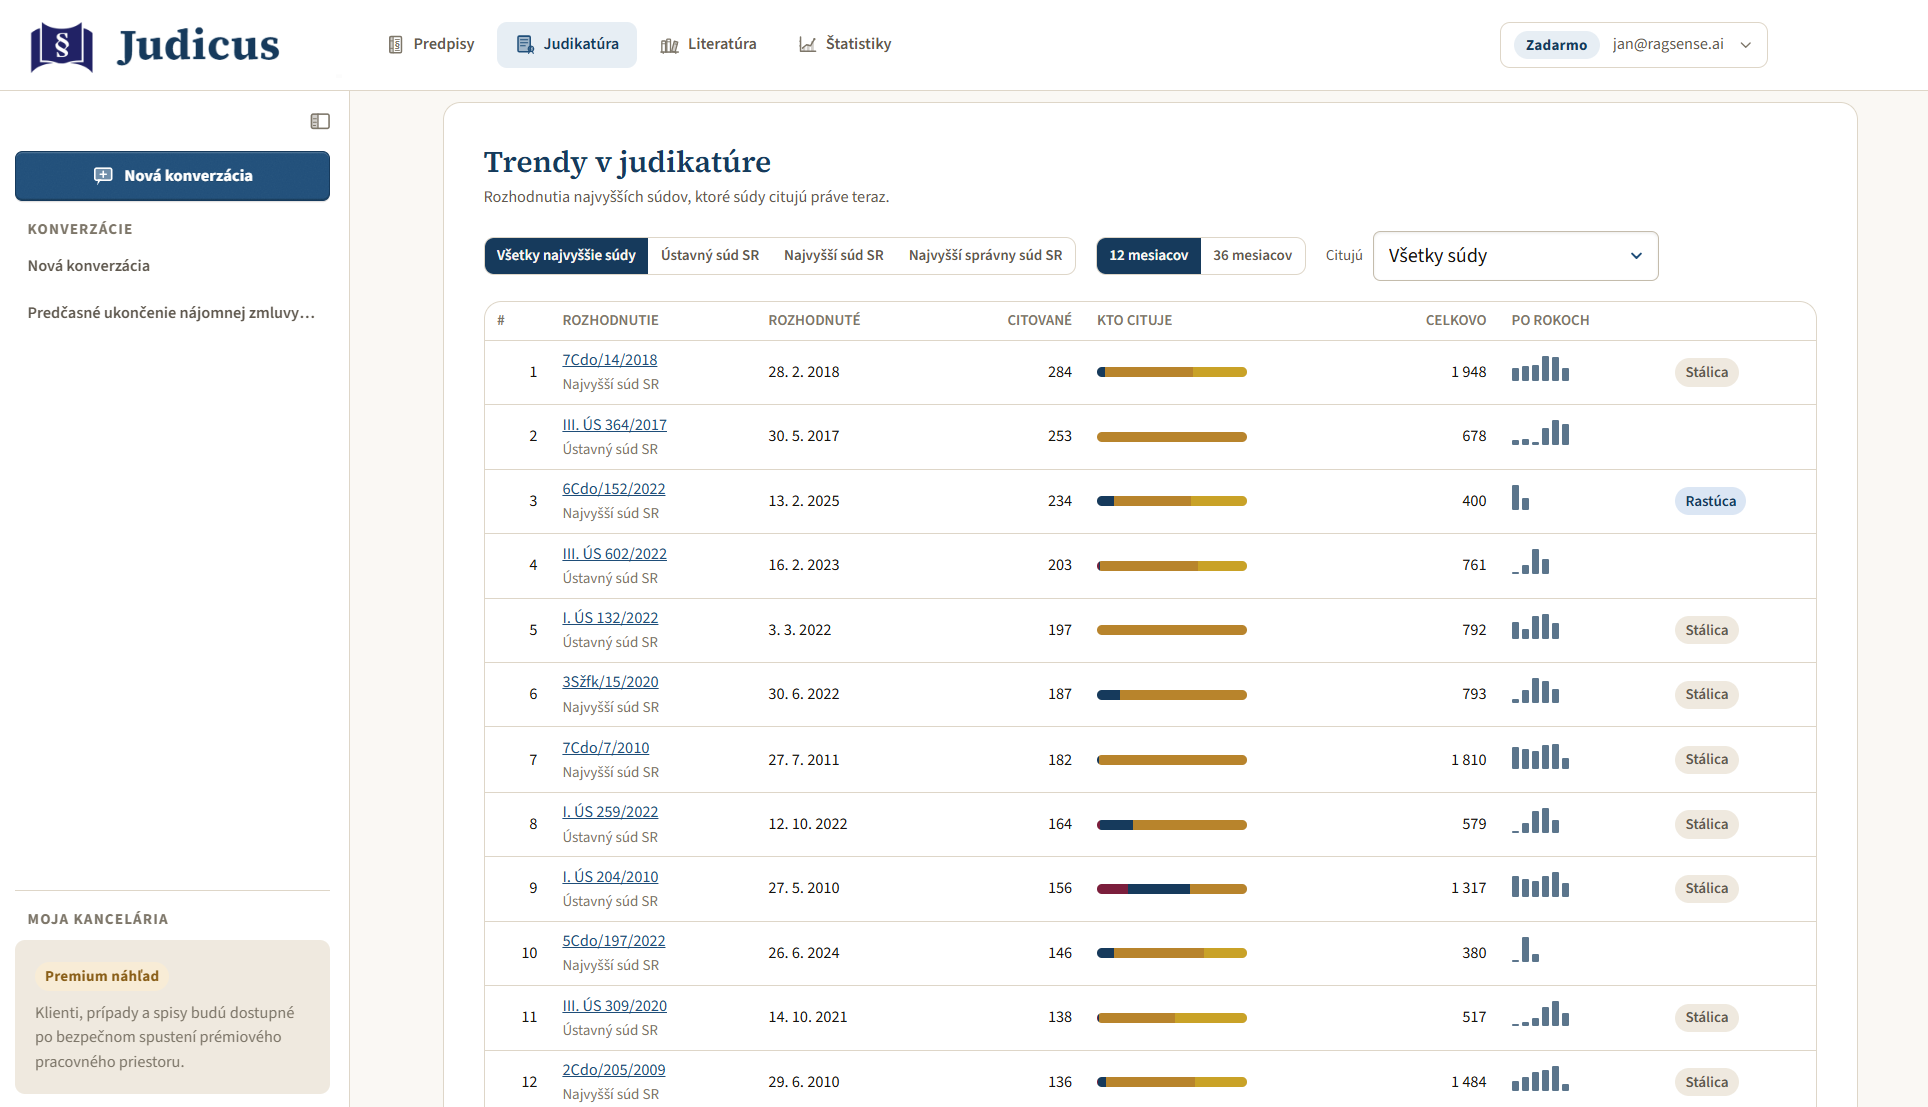Open decision I. ÚS 204/2010
This screenshot has height=1107, width=1928.
point(610,877)
